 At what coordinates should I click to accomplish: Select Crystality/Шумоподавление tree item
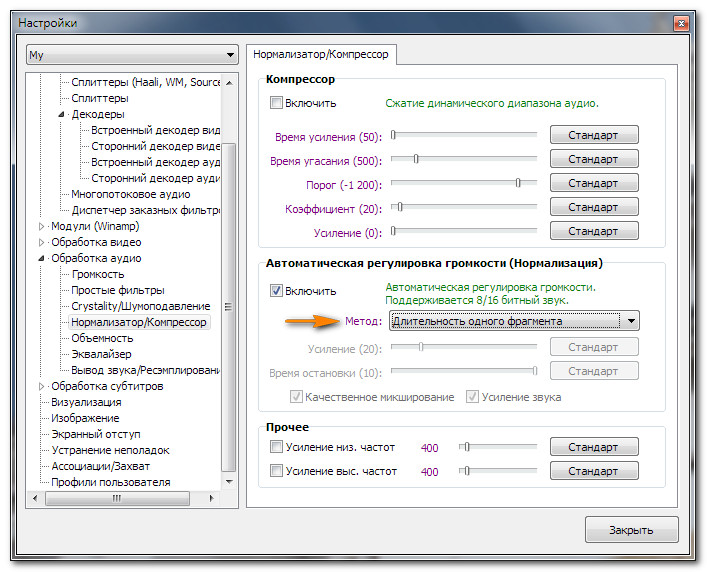pyautogui.click(x=141, y=307)
